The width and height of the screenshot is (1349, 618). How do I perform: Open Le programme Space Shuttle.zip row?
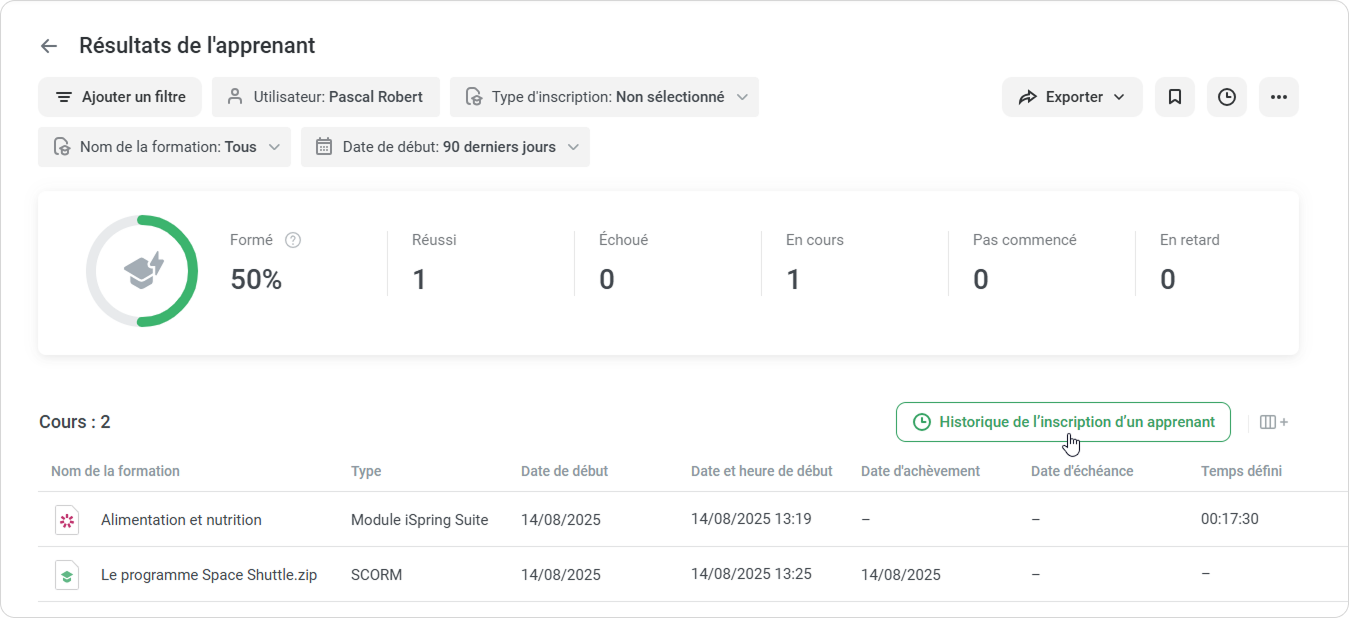coord(209,575)
